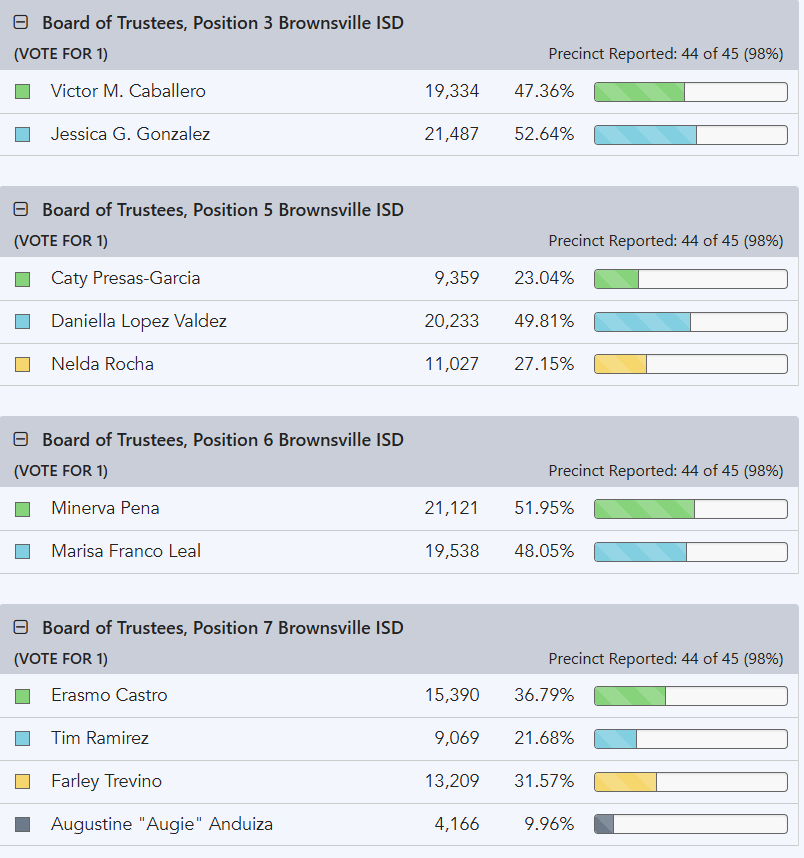Viewport: 804px width, 858px height.
Task: Click Tim Ramirez's vote percentage bar
Action: [x=691, y=739]
